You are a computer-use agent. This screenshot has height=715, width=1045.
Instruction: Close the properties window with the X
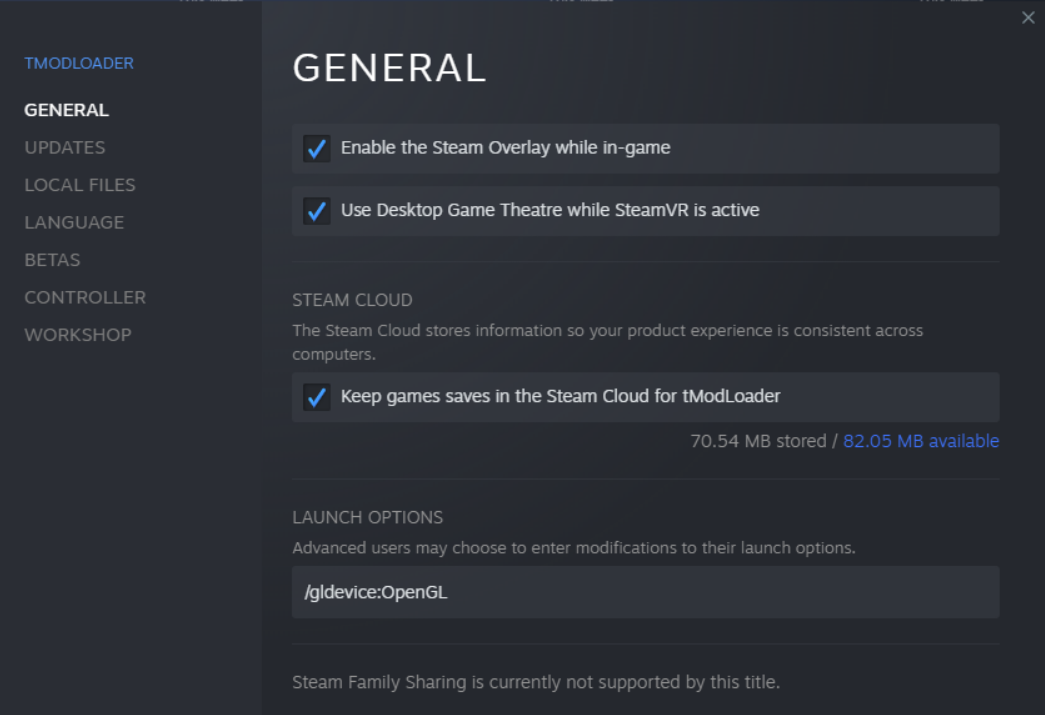click(x=1028, y=18)
